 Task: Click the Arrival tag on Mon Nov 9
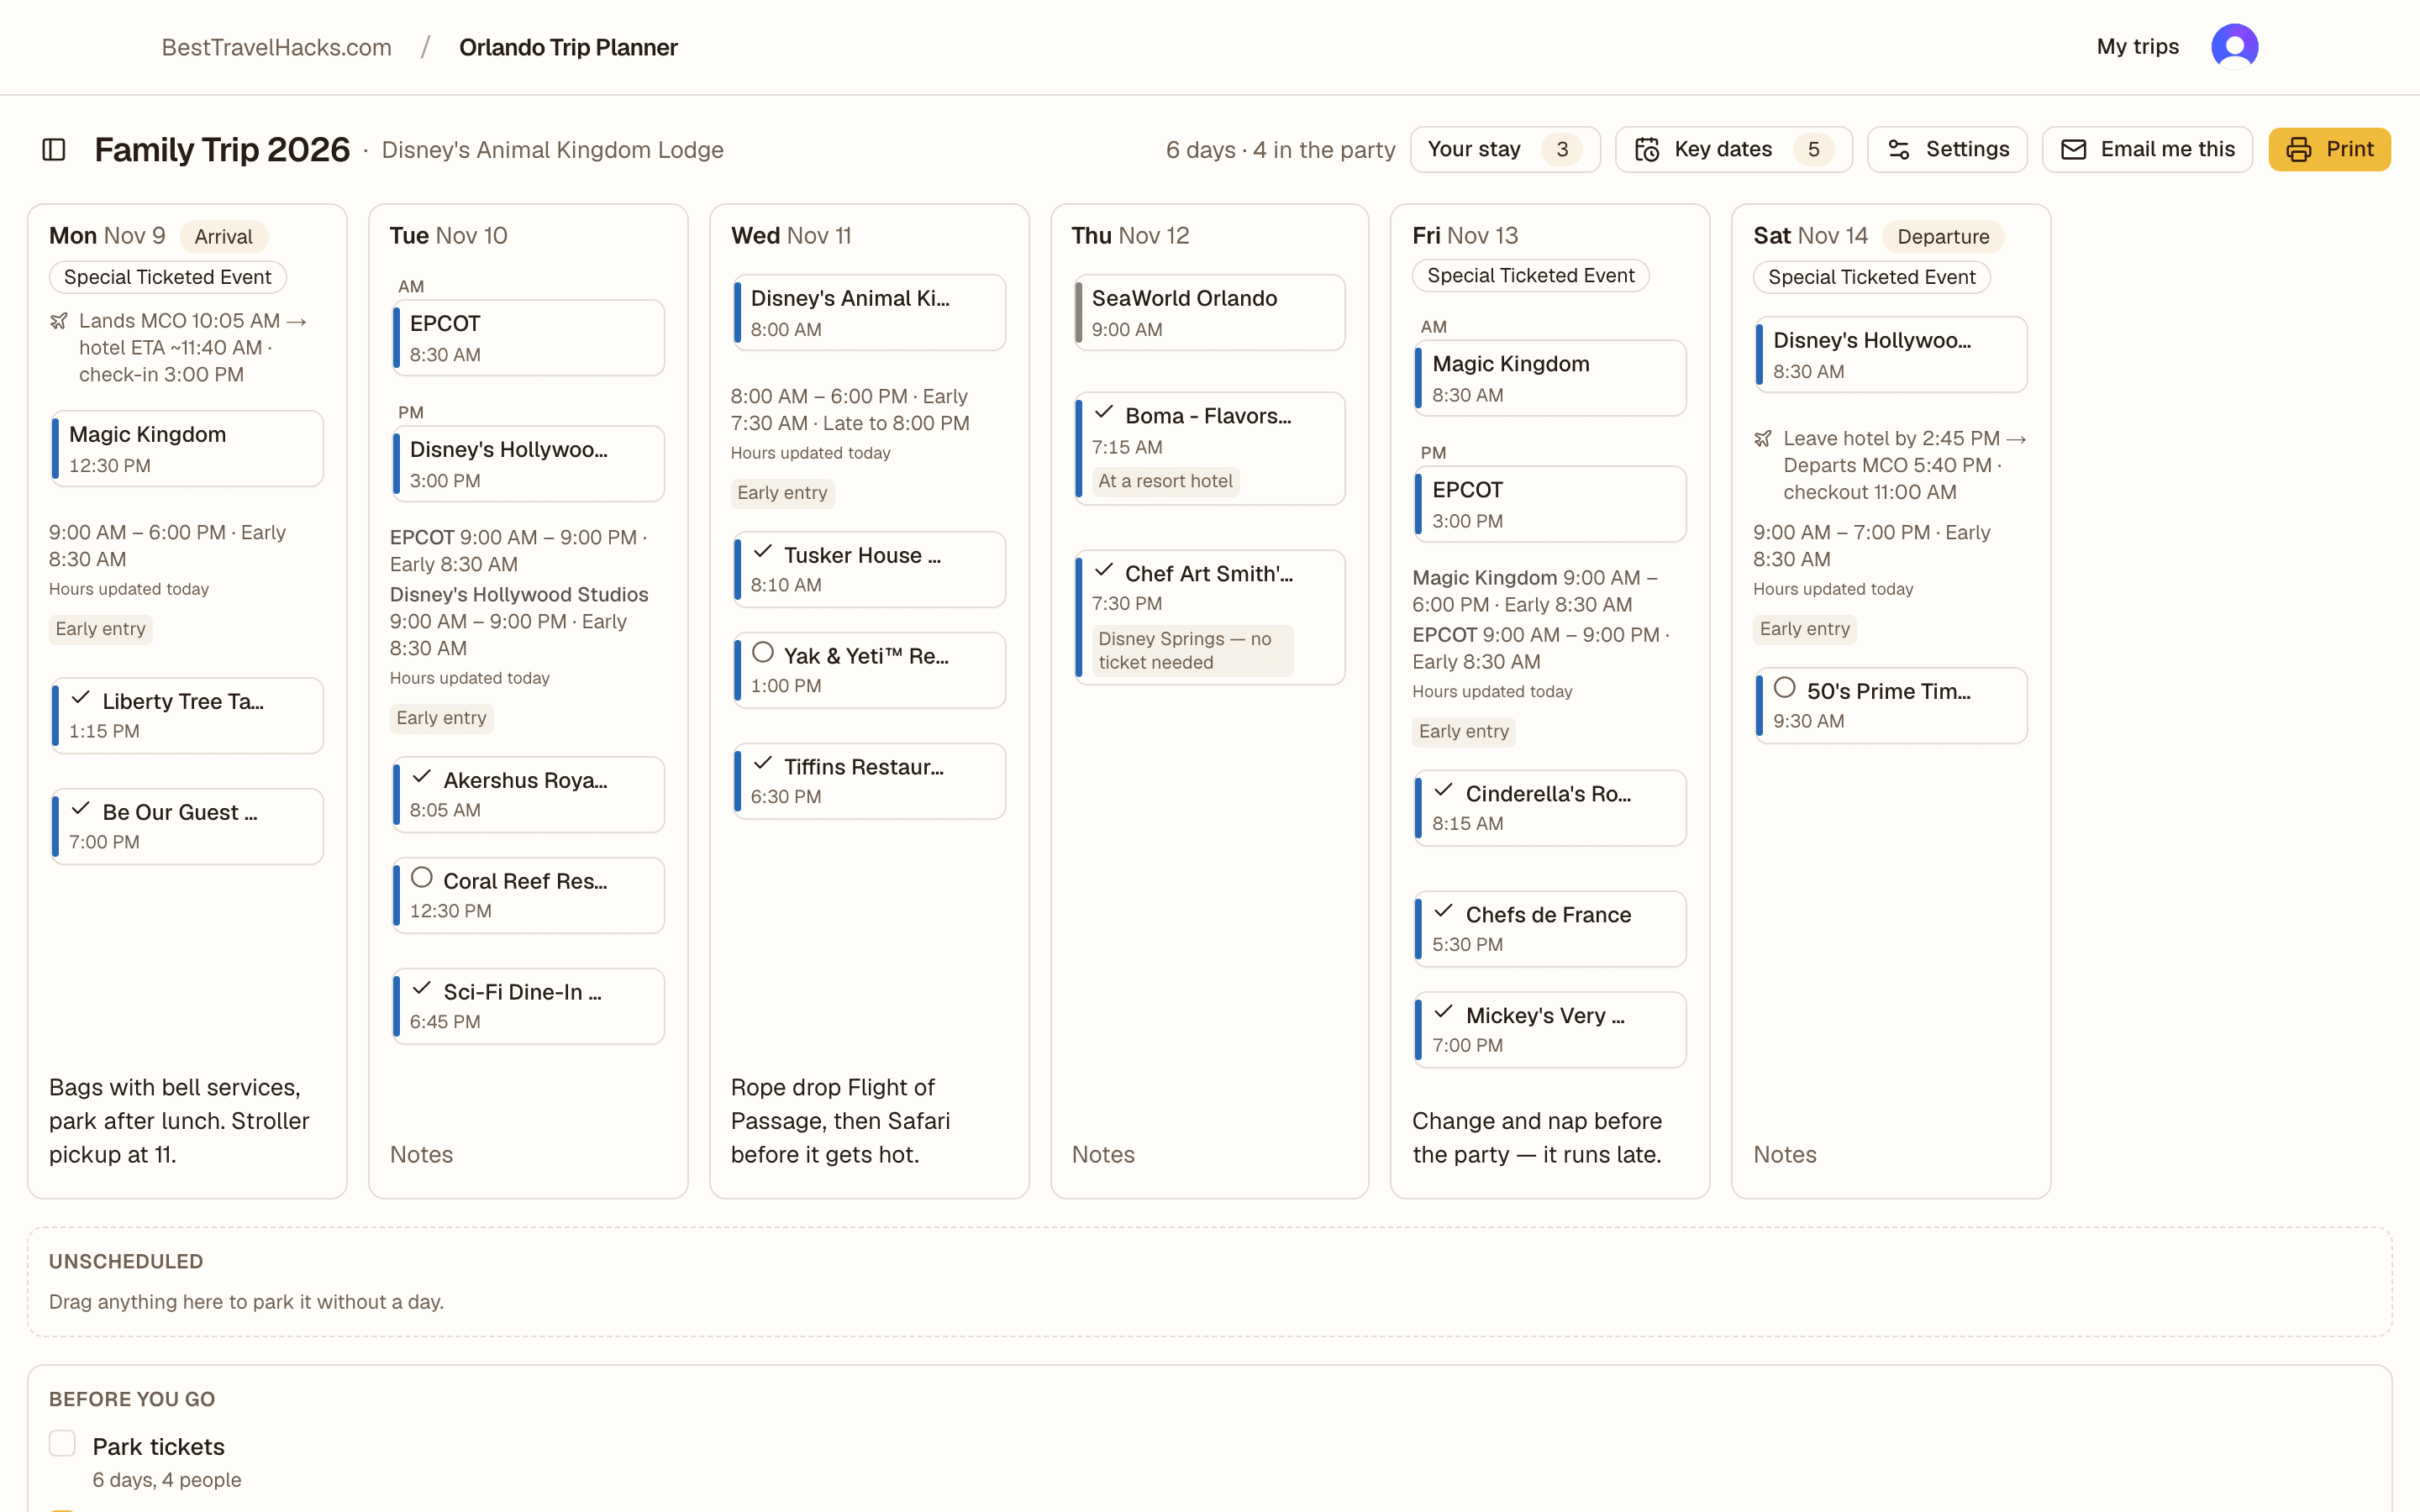(223, 237)
